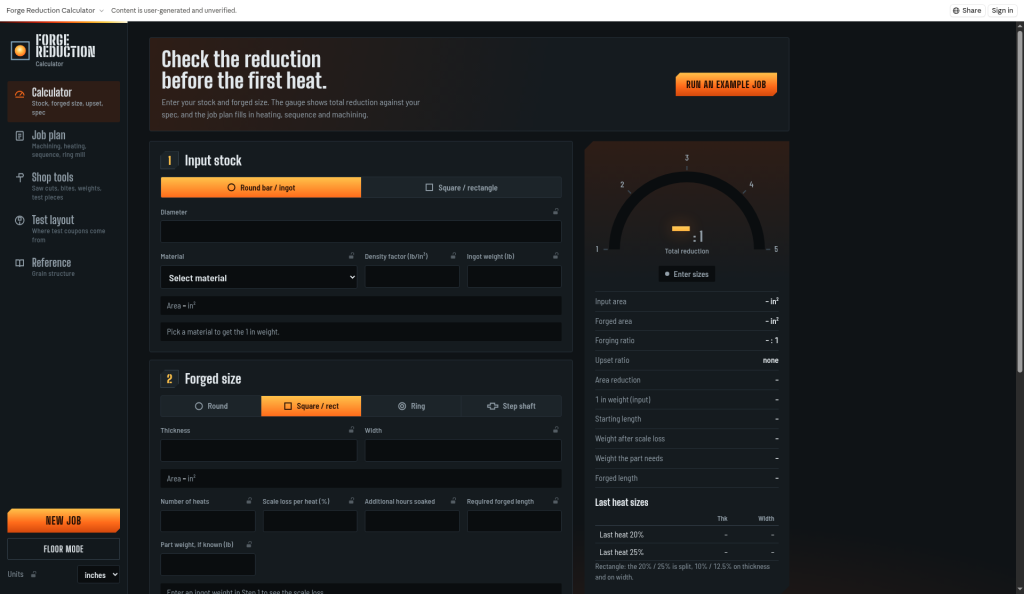The height and width of the screenshot is (594, 1024).
Task: Click the Required forged length field
Action: 514,521
